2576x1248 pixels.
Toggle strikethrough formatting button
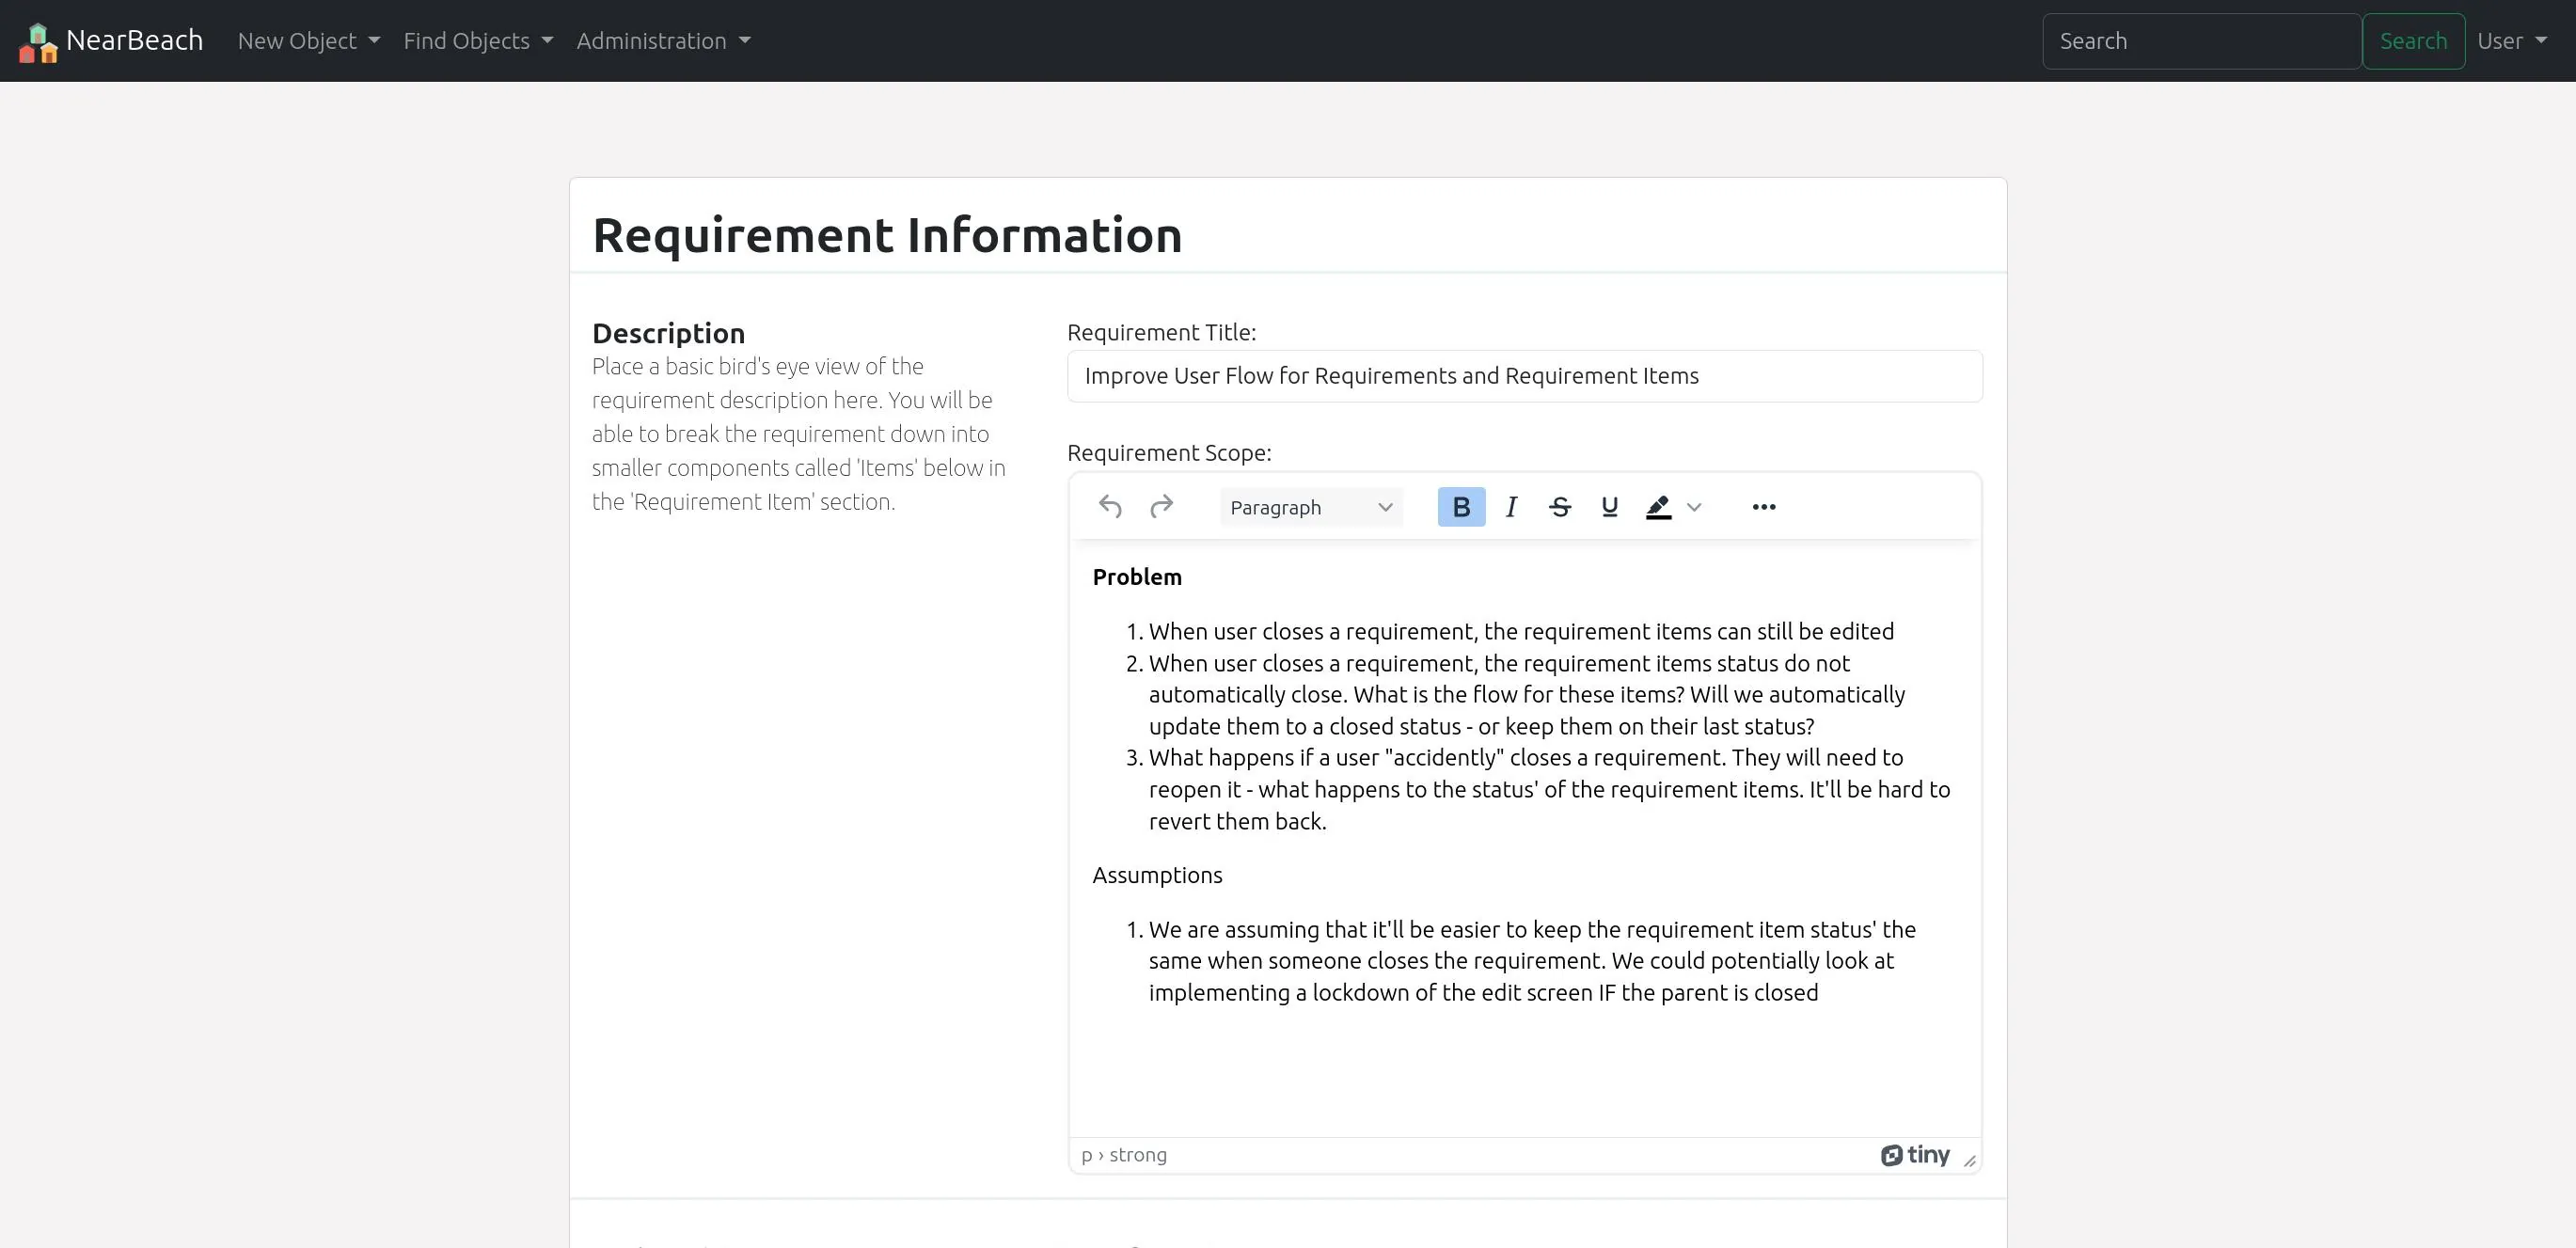(x=1559, y=507)
